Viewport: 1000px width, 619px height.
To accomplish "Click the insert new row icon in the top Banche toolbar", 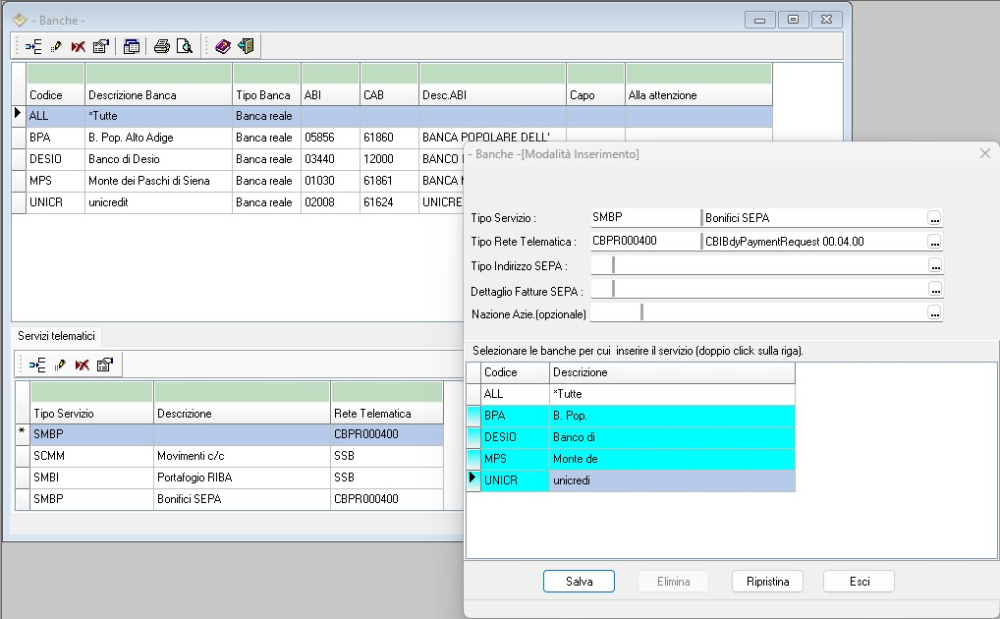I will (x=33, y=46).
